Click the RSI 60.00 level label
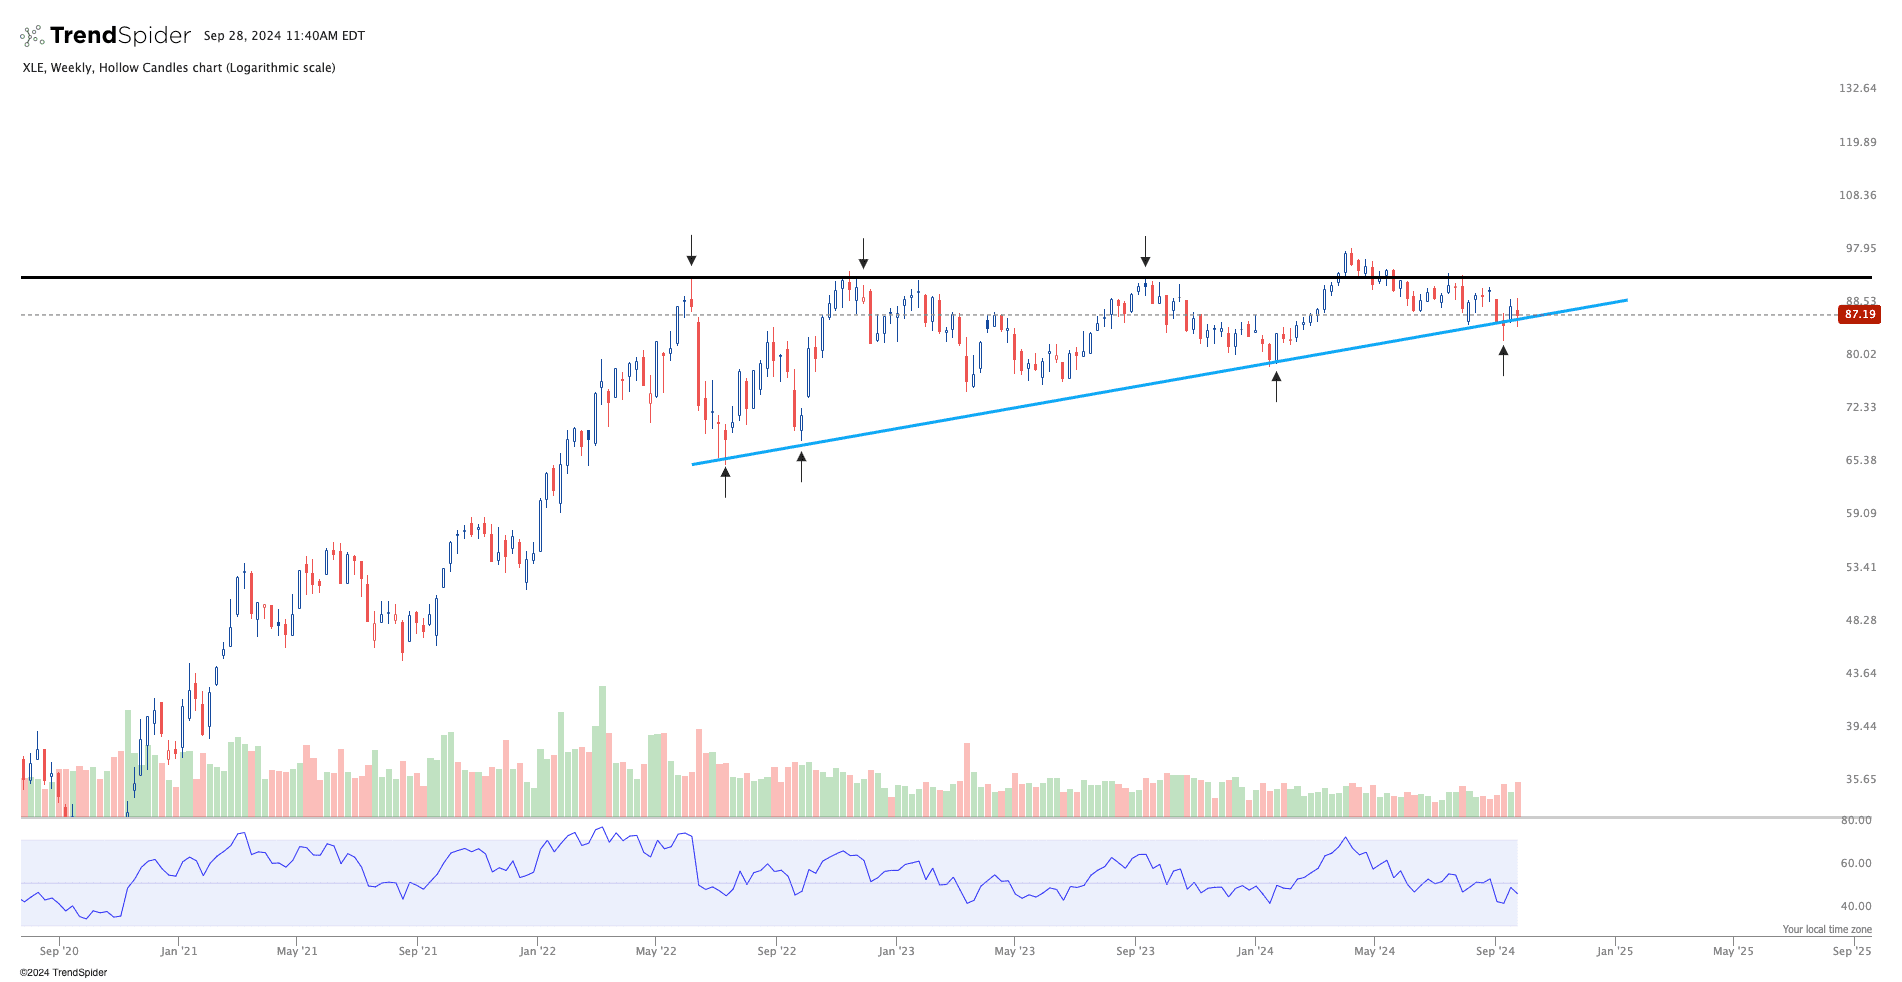This screenshot has height=982, width=1902. click(1856, 863)
